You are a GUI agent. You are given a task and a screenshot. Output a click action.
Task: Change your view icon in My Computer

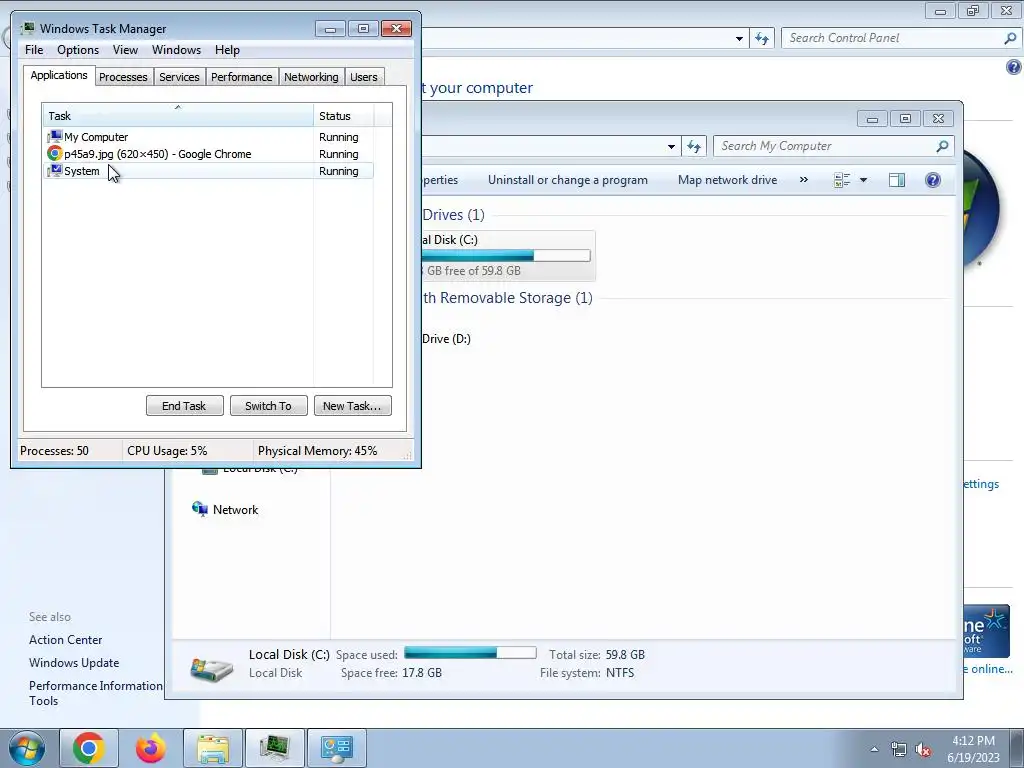[x=842, y=180]
